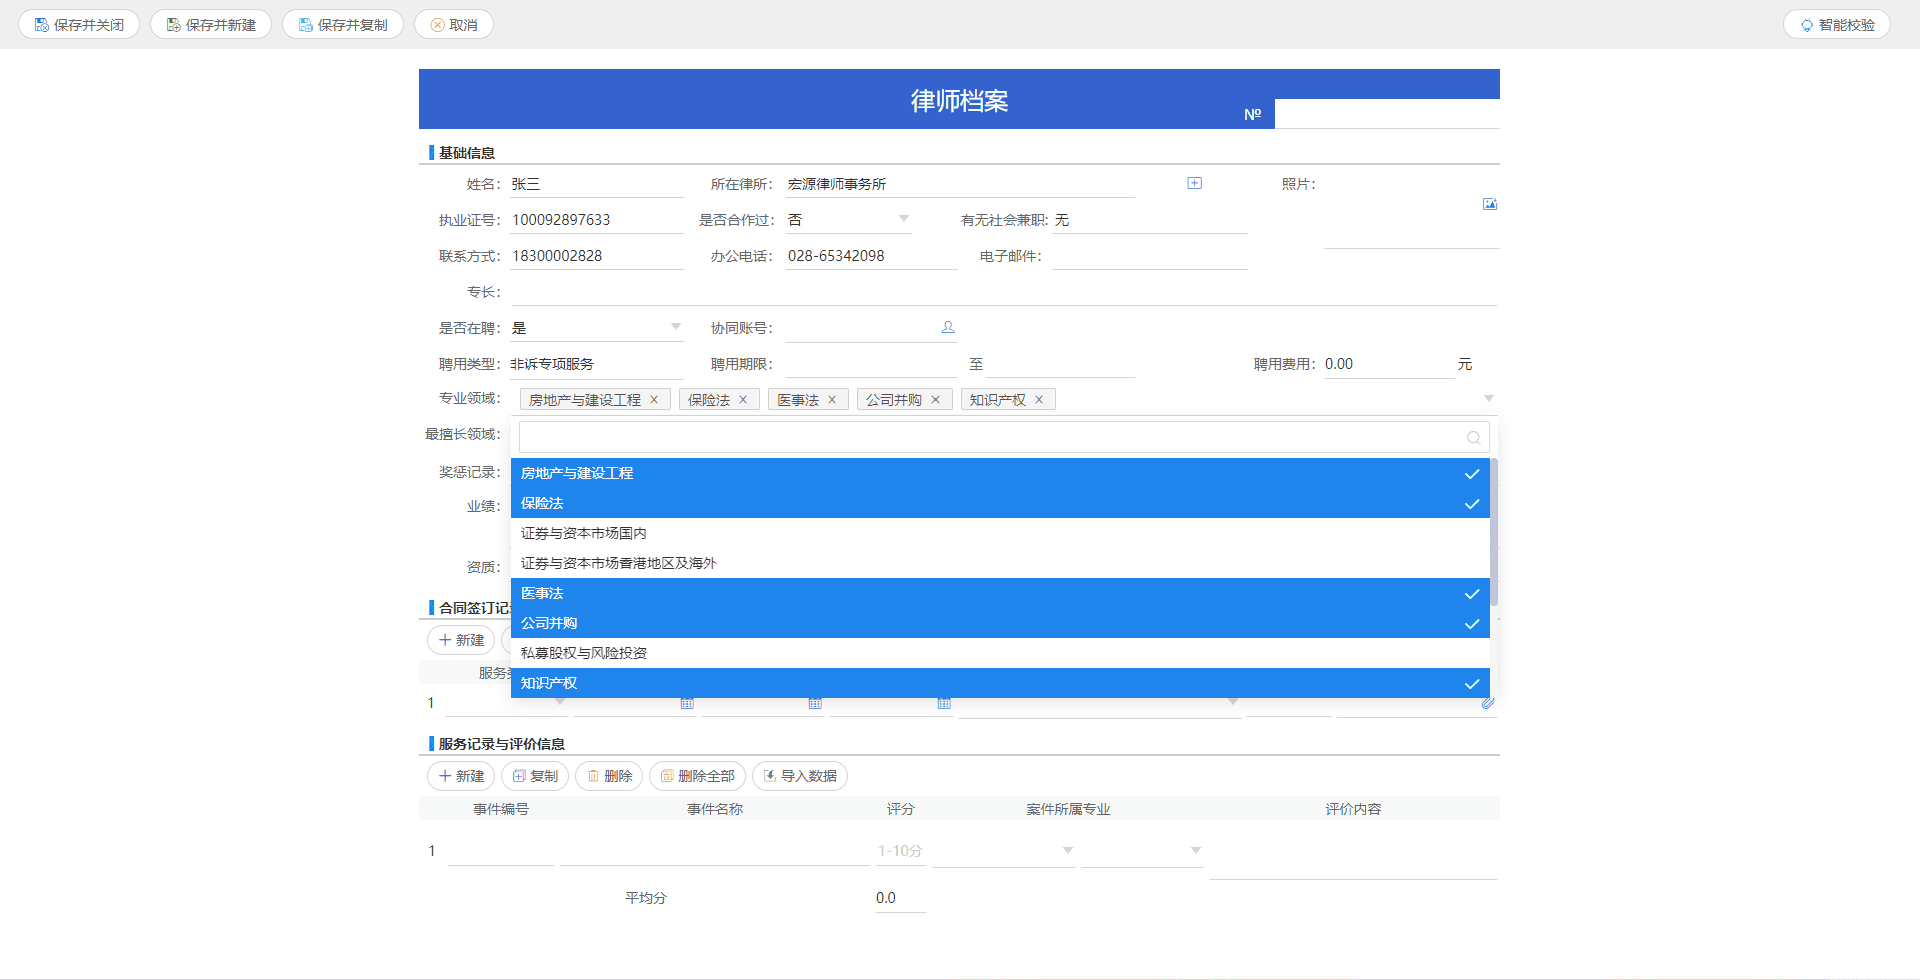Click the plus icon beside 所在律所
The height and width of the screenshot is (980, 1920).
coord(1194,183)
